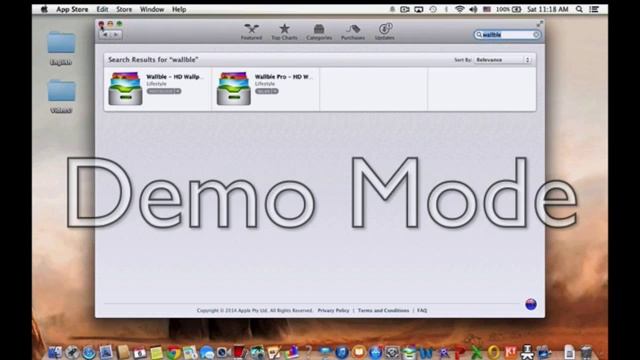Open Launchpad from the dock
This screenshot has height=360, width=640.
(x=72, y=352)
